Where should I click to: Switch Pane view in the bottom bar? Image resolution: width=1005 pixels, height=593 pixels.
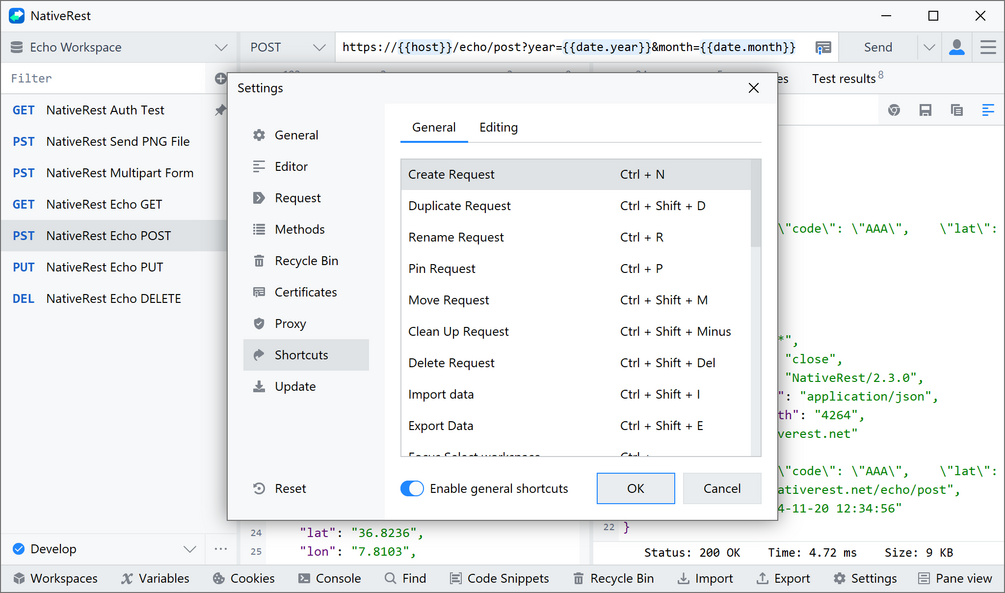point(955,578)
